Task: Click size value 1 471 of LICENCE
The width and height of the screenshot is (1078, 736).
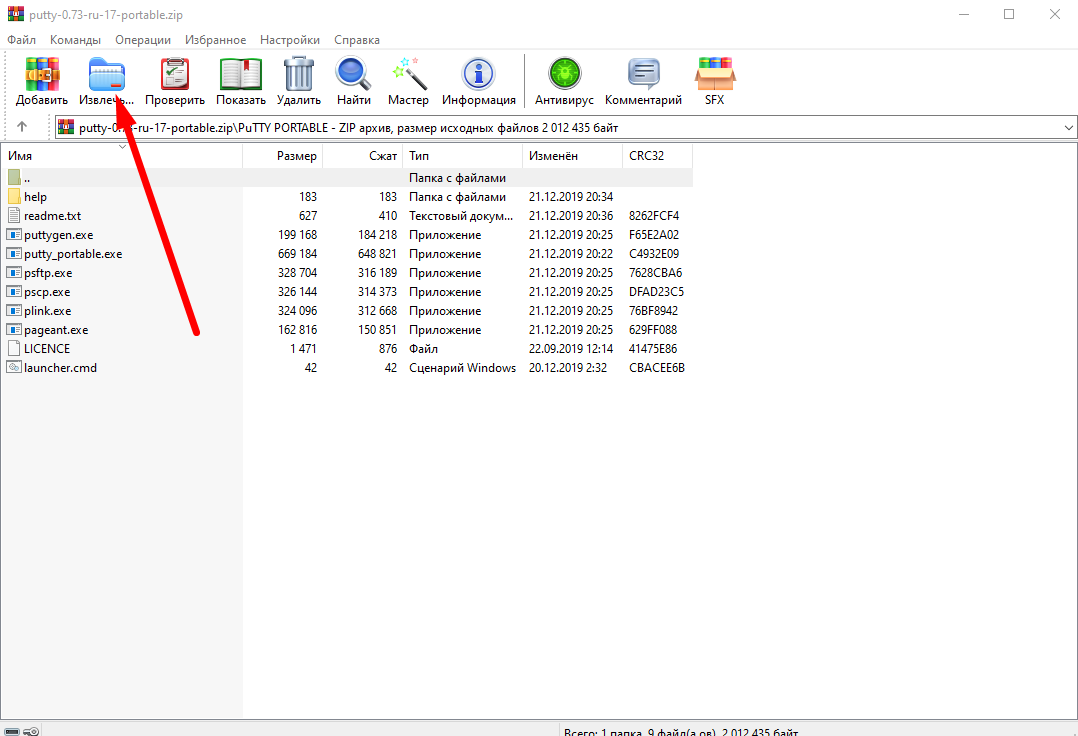Action: pos(303,348)
